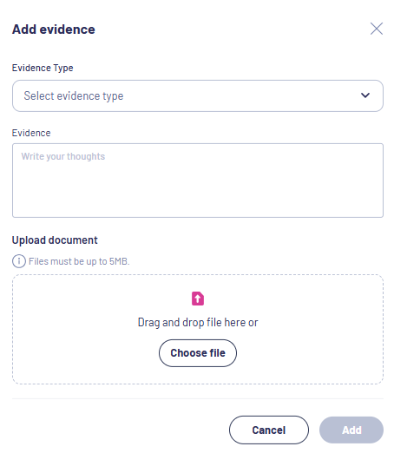Click the Add button
This screenshot has width=394, height=460.
point(351,430)
